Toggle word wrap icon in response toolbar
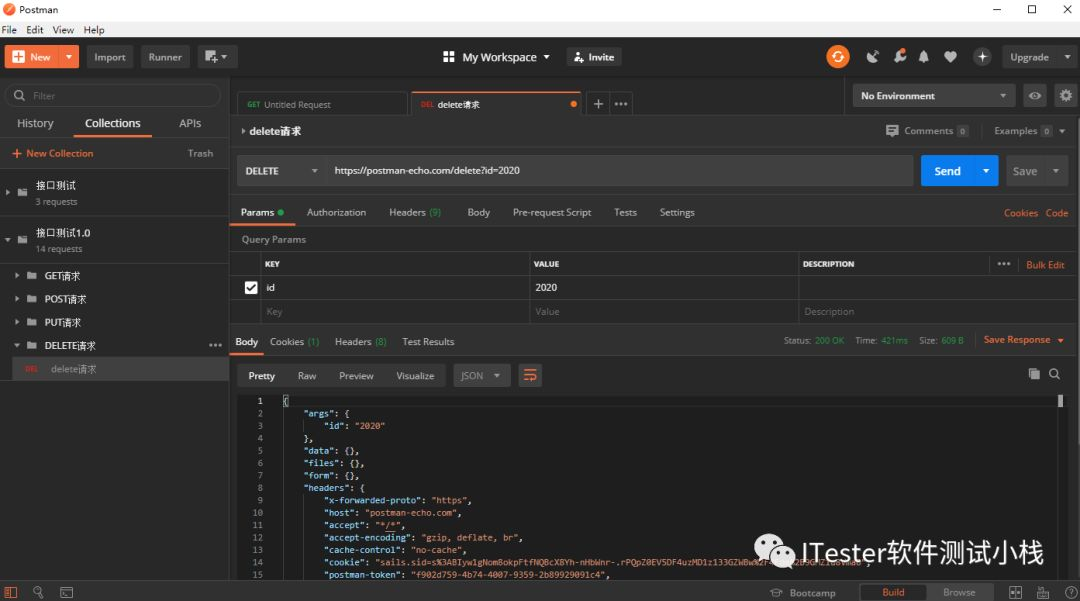Viewport: 1080px width, 601px height. coord(530,375)
